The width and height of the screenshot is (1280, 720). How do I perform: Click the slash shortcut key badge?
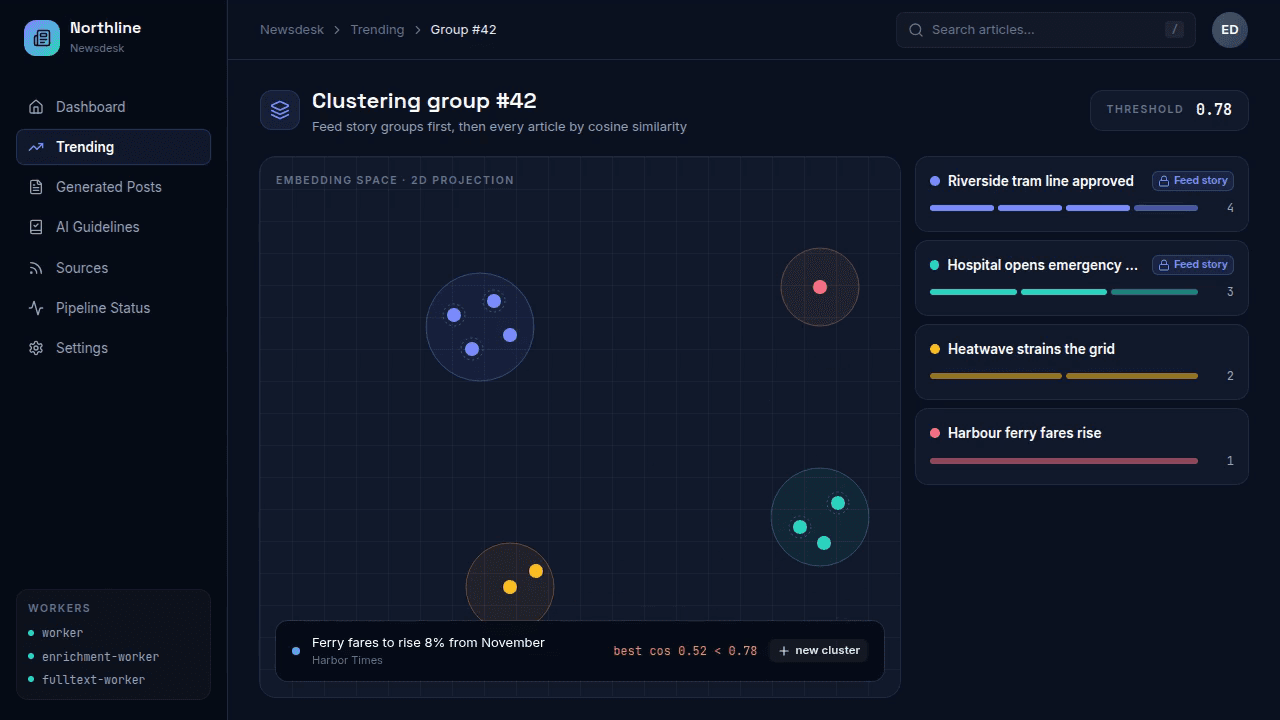click(1174, 30)
